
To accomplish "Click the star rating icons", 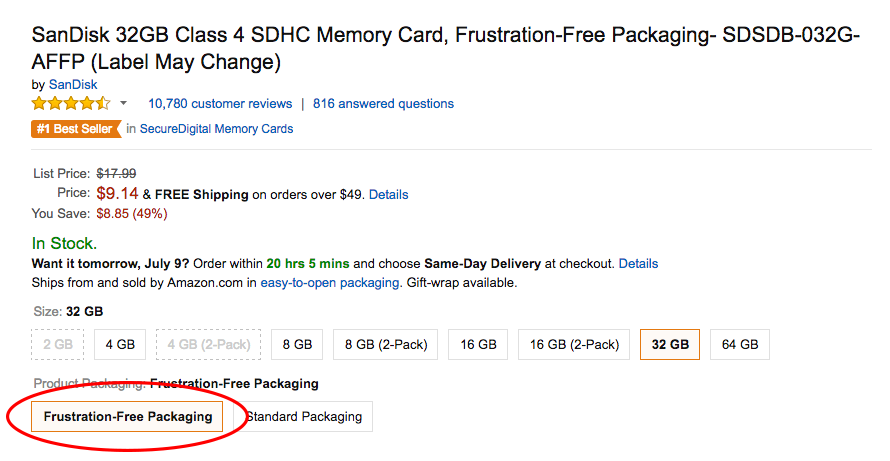I will tap(71, 103).
